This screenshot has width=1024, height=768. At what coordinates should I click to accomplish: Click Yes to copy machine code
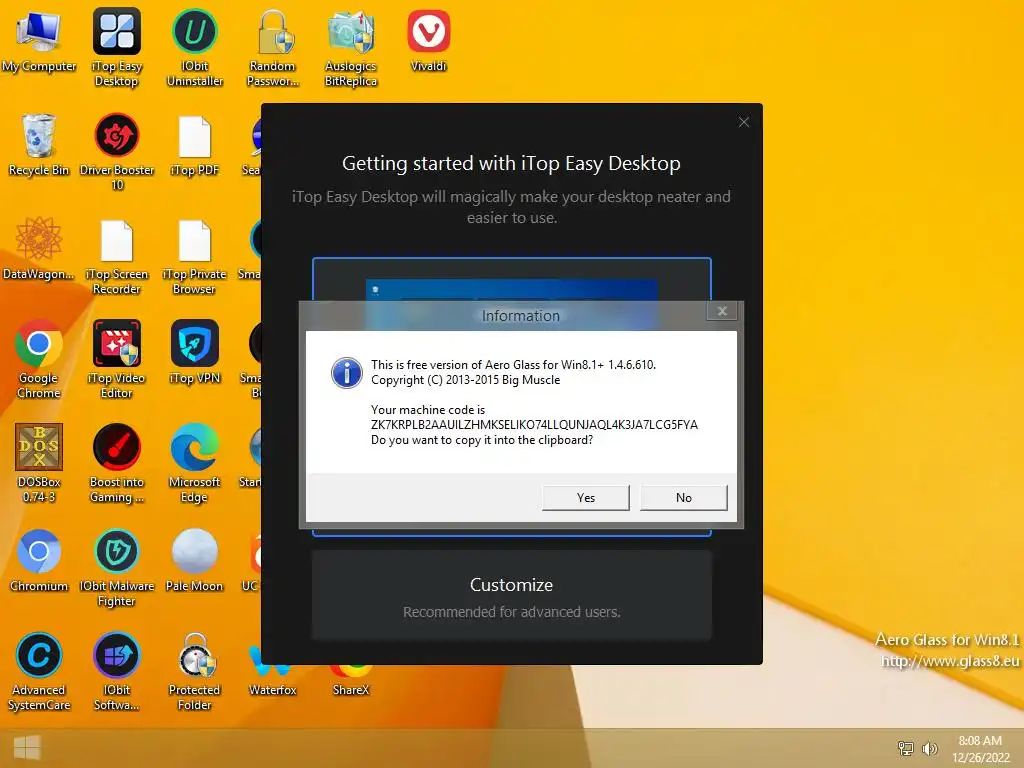point(586,498)
